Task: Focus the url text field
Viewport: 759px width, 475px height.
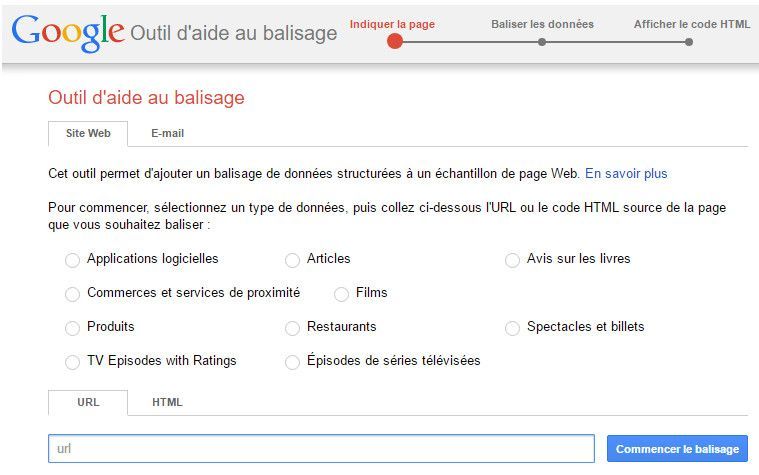Action: (x=321, y=448)
